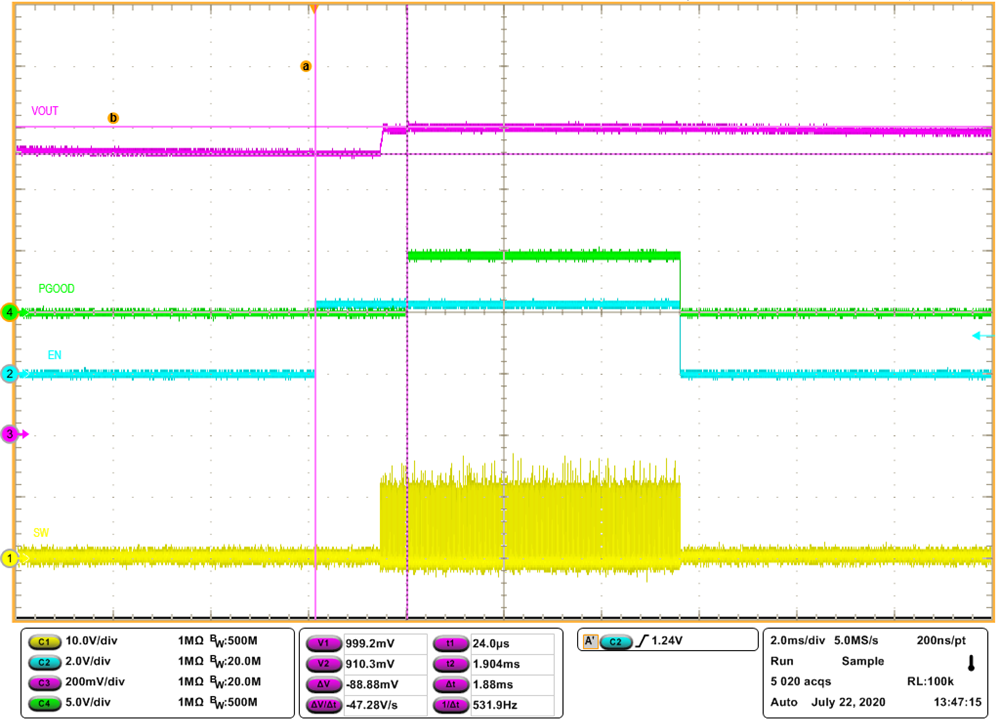Open the 2.0ms/div timebase selector

[795, 639]
